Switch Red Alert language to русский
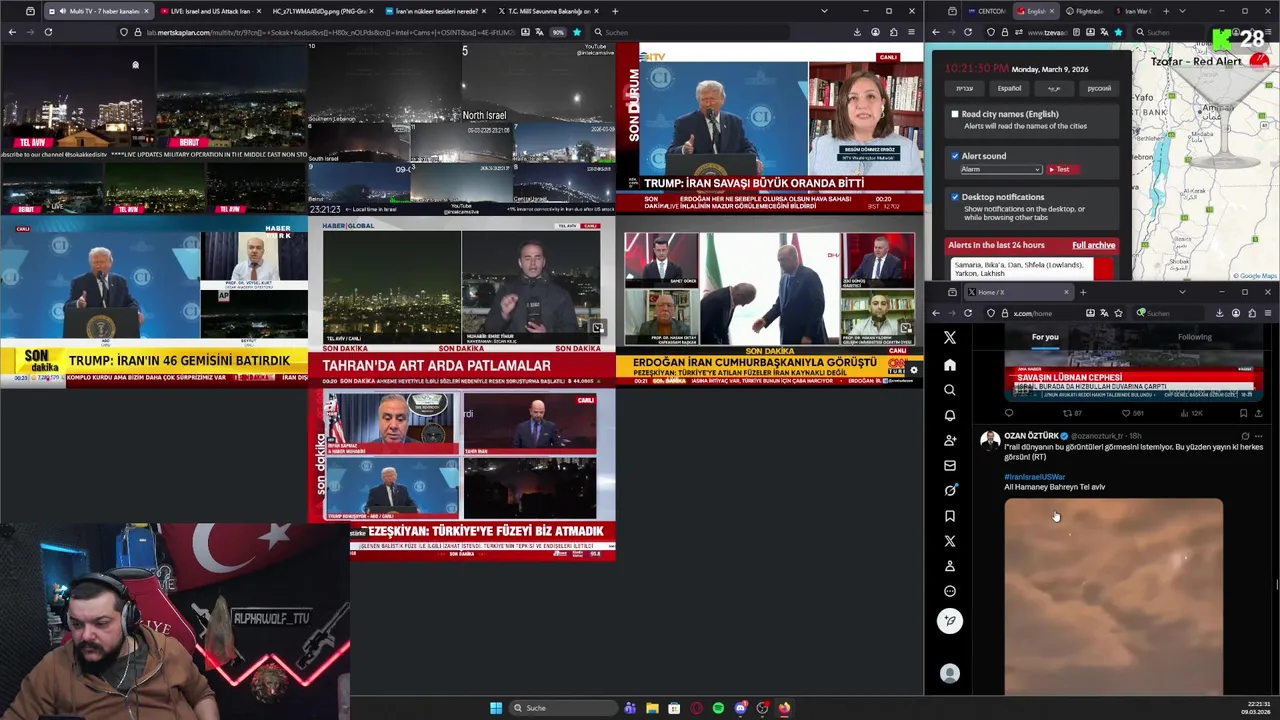The width and height of the screenshot is (1280, 720). click(1099, 88)
